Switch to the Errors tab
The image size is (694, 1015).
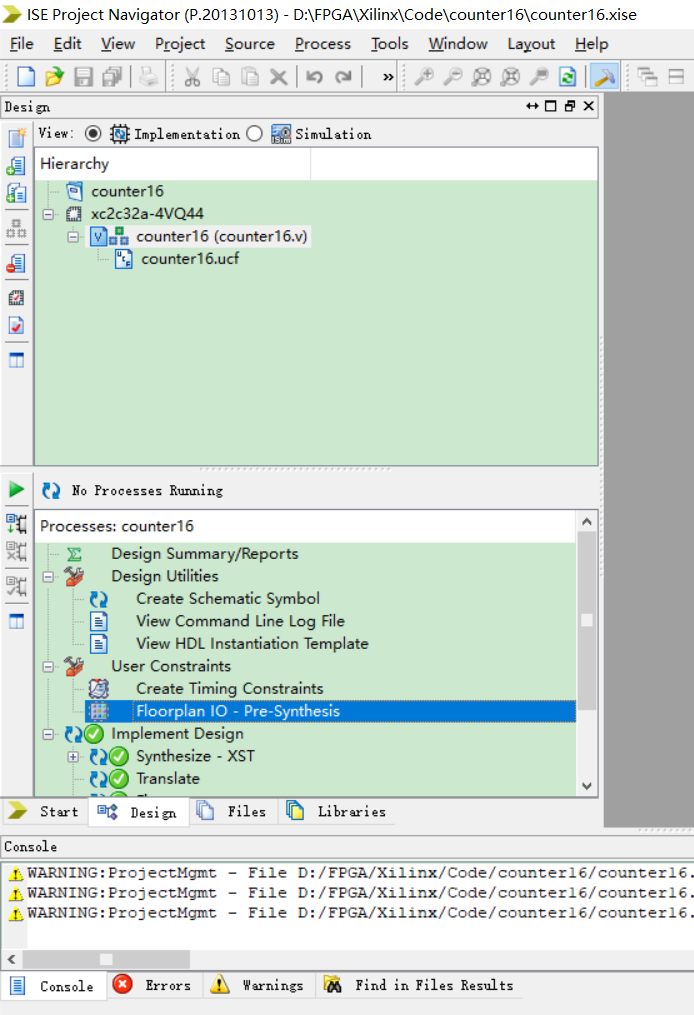(155, 985)
